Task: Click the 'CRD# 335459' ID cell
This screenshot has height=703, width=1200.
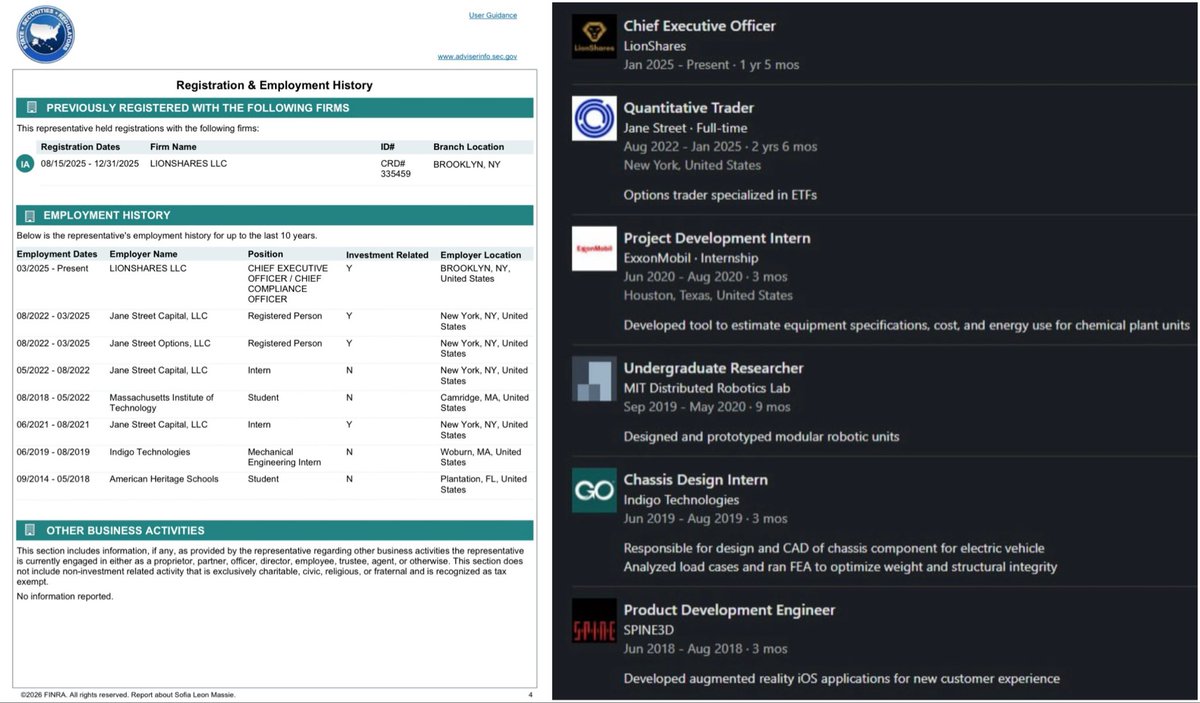Action: [x=395, y=169]
